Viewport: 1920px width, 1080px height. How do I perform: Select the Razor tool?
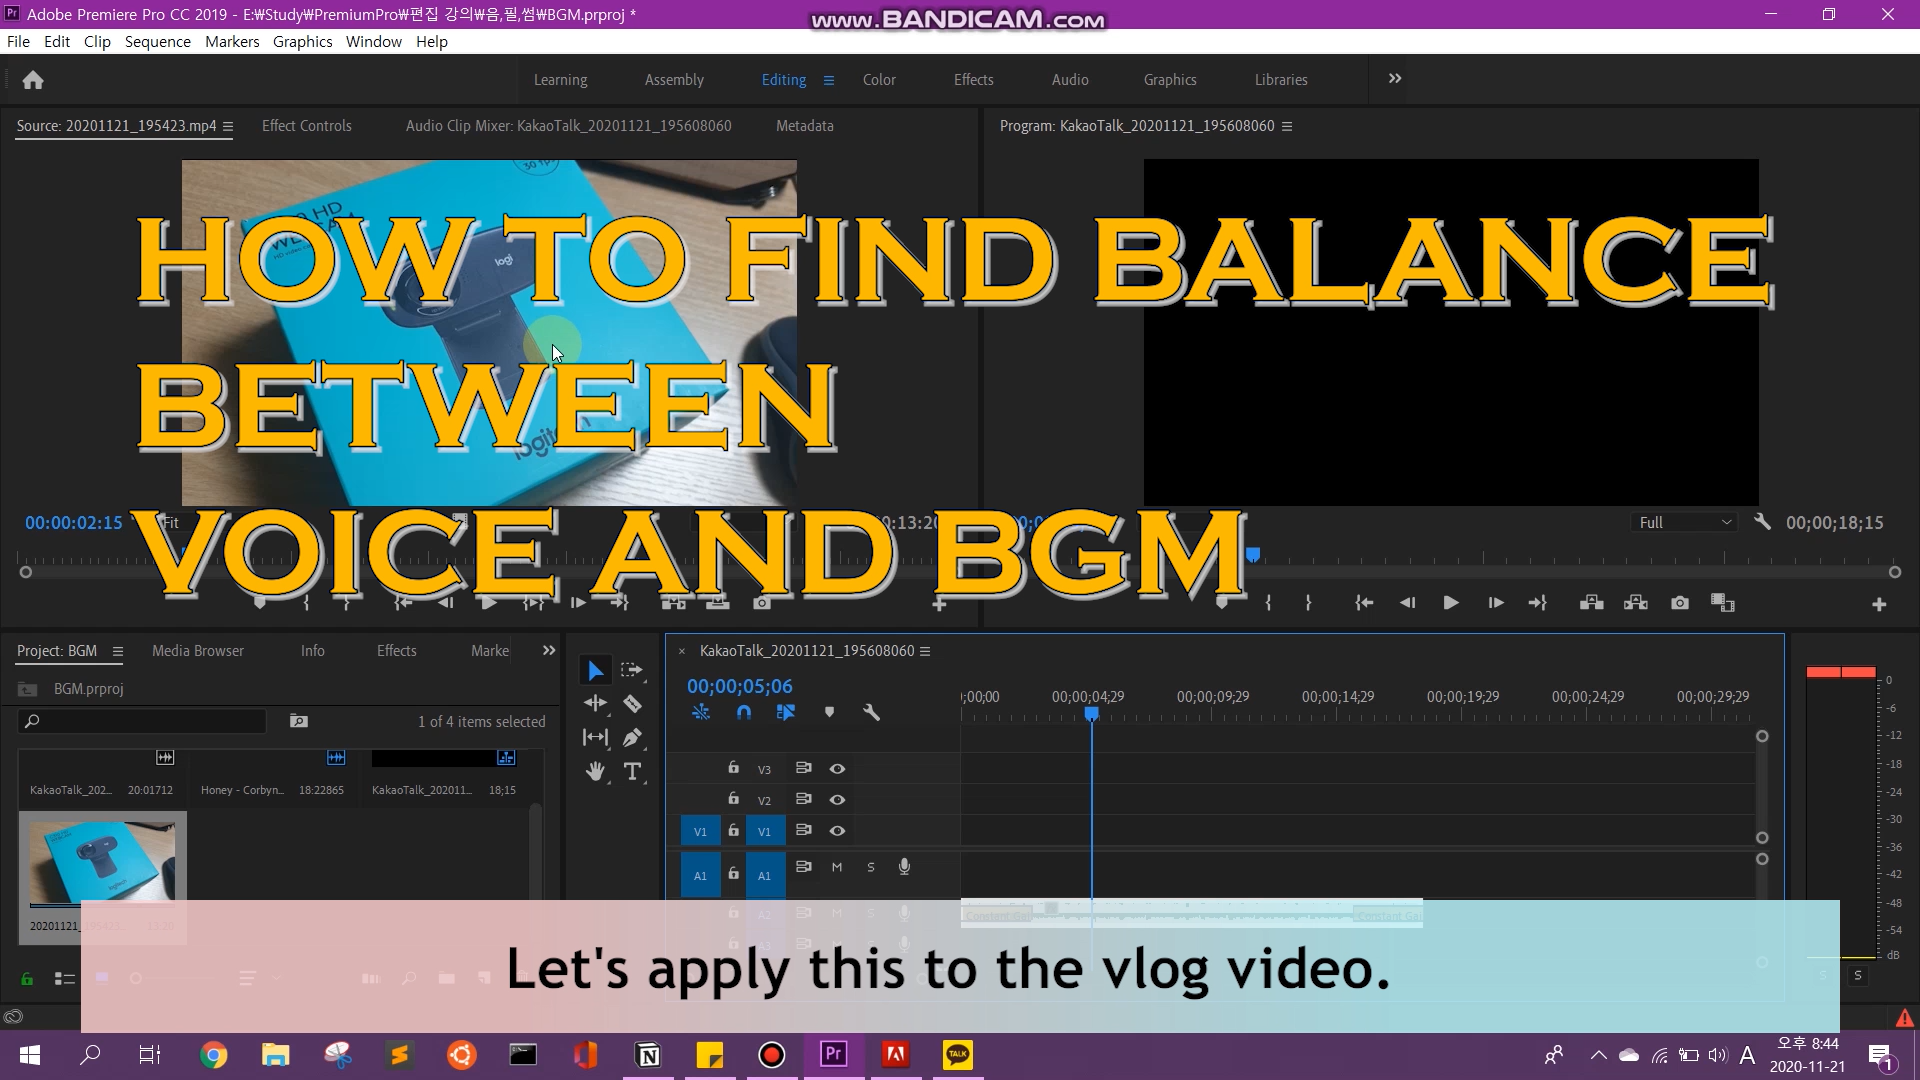click(632, 704)
